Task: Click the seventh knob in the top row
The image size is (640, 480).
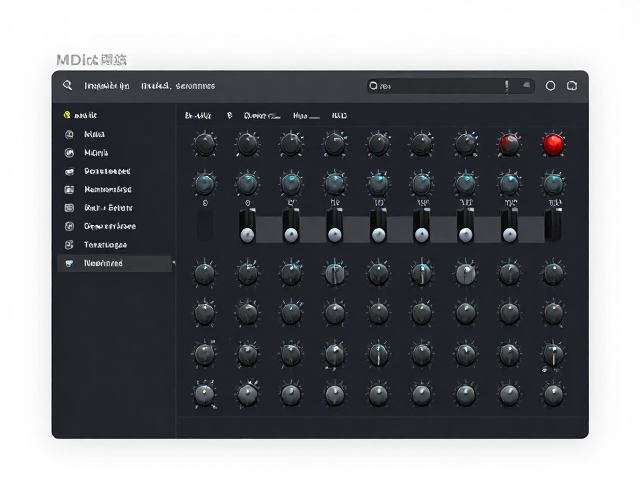Action: pos(466,144)
